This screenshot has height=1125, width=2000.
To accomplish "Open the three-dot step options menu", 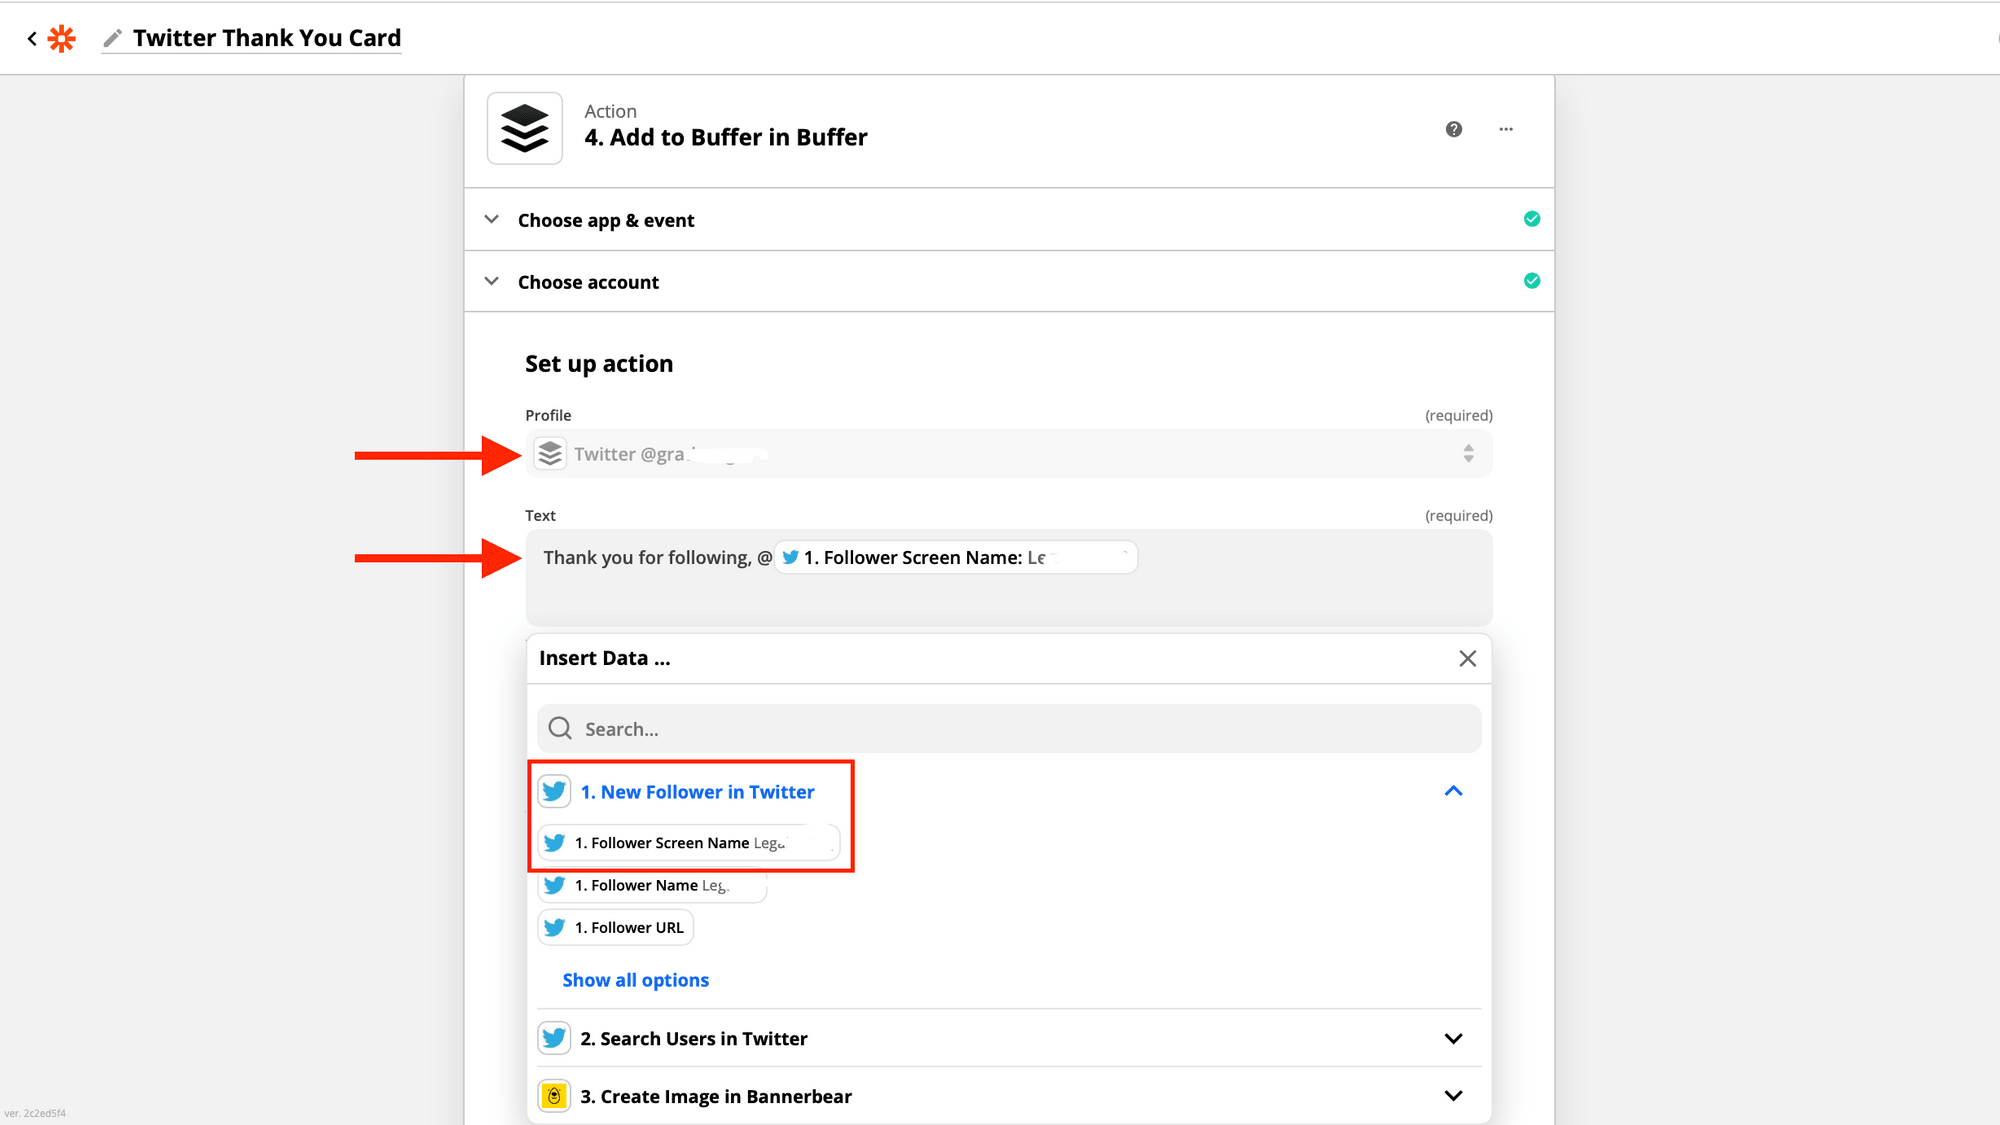I will coord(1506,129).
